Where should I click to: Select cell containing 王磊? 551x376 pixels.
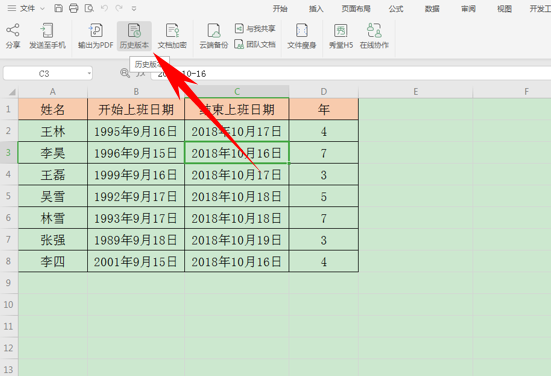click(x=53, y=175)
